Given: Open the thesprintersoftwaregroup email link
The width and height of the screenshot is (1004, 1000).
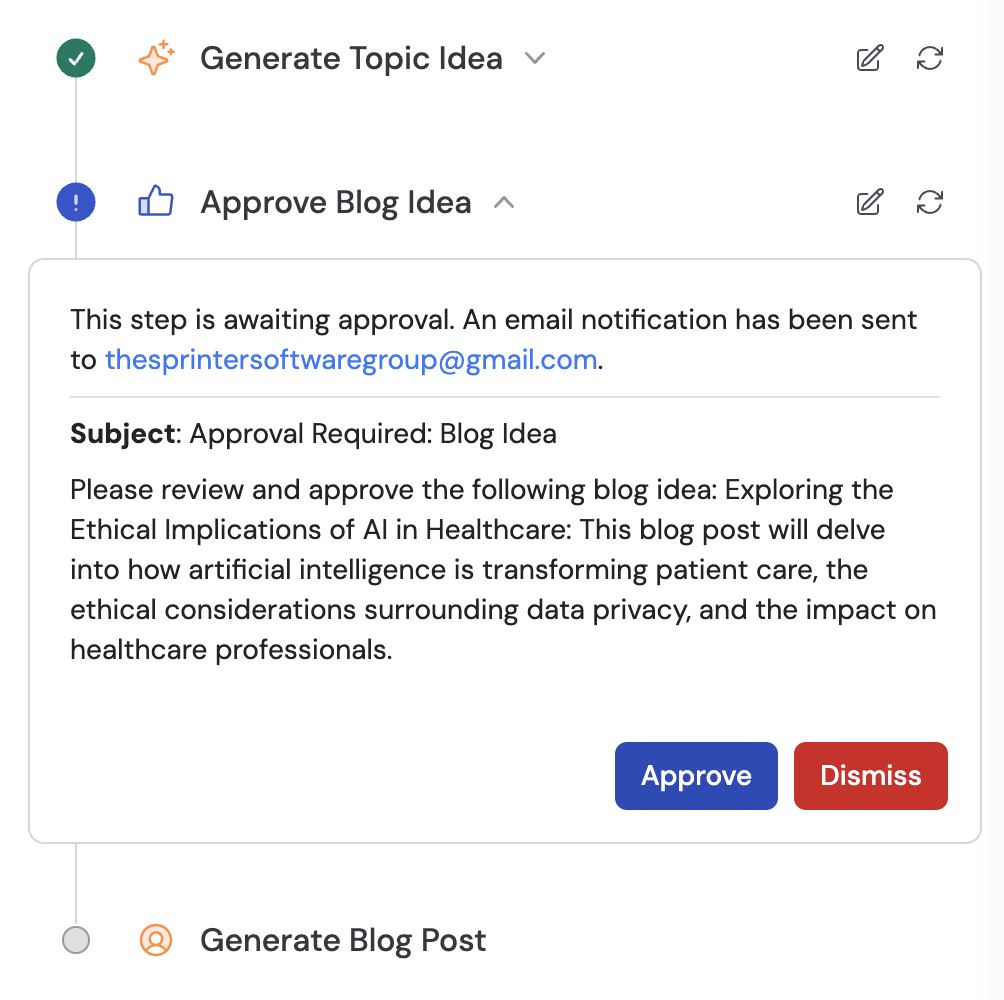Looking at the screenshot, I should pyautogui.click(x=351, y=360).
